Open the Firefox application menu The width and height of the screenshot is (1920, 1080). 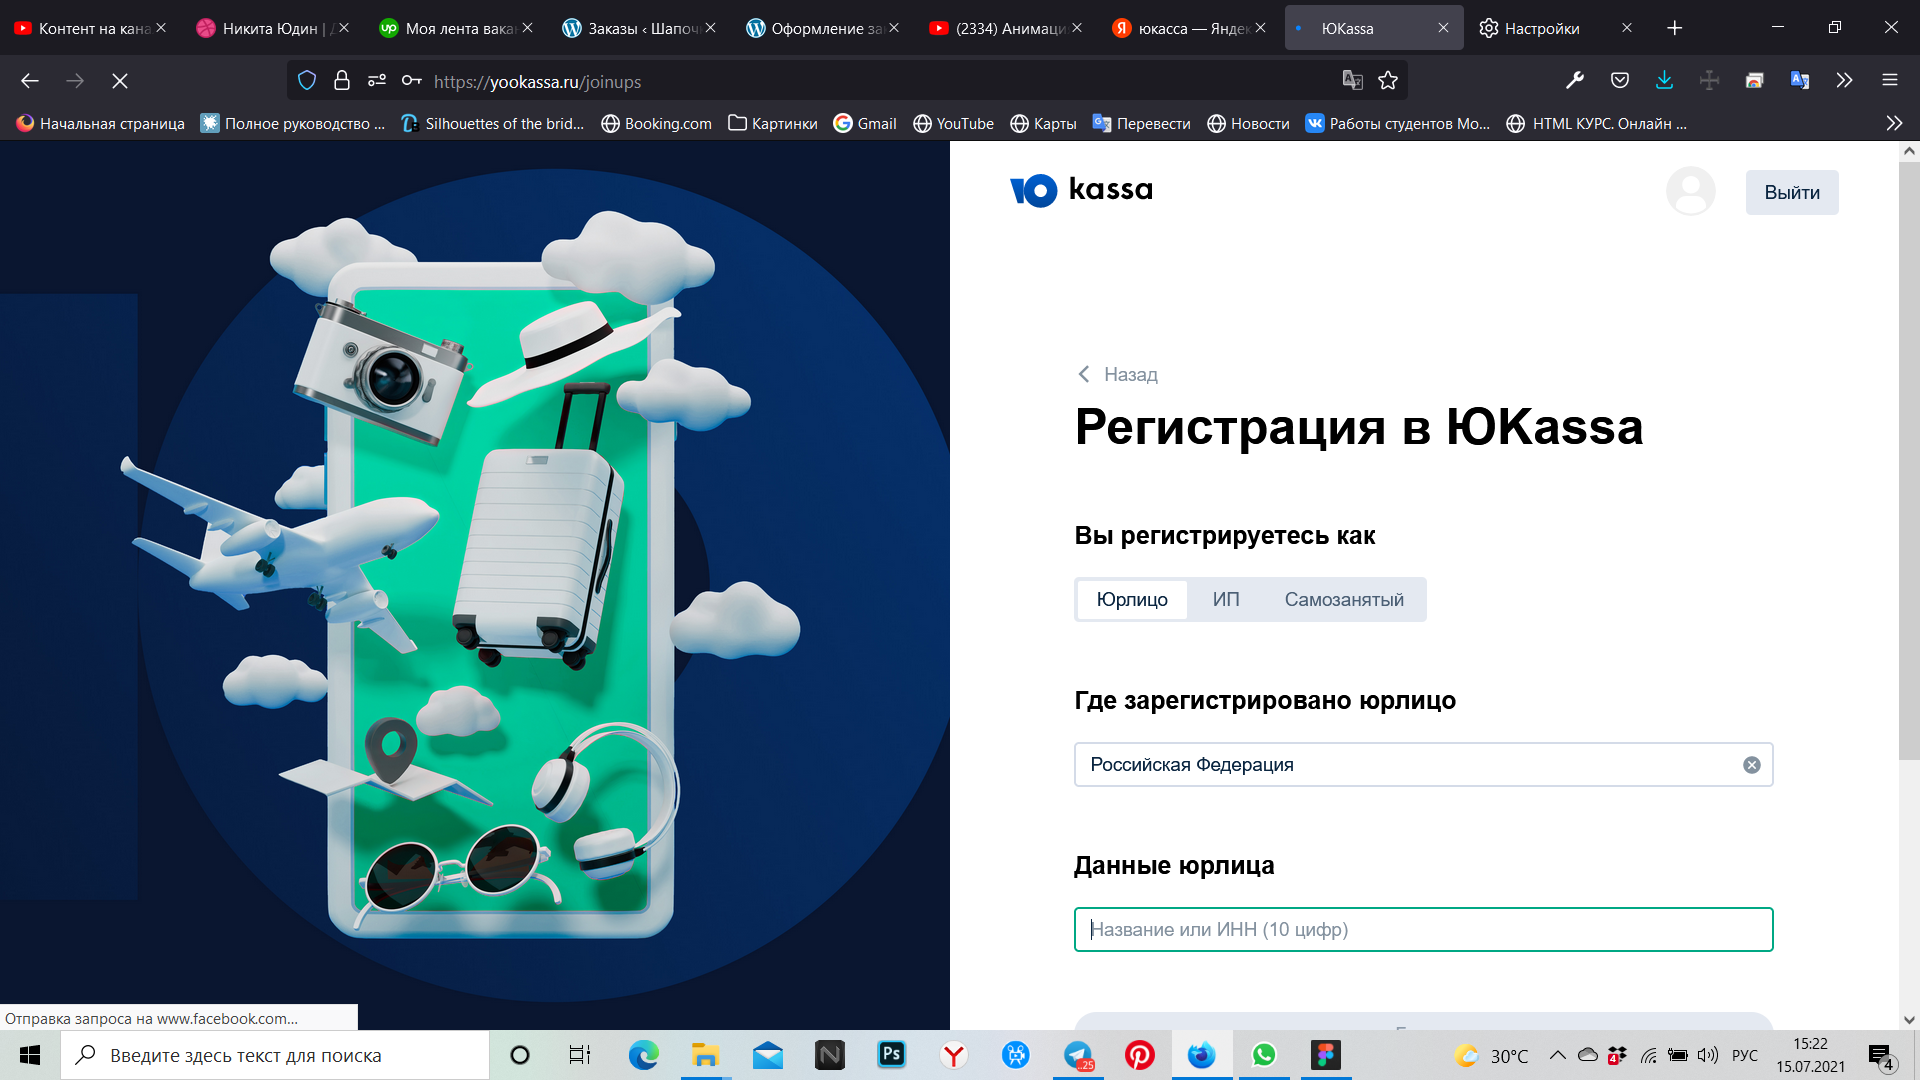coord(1890,81)
